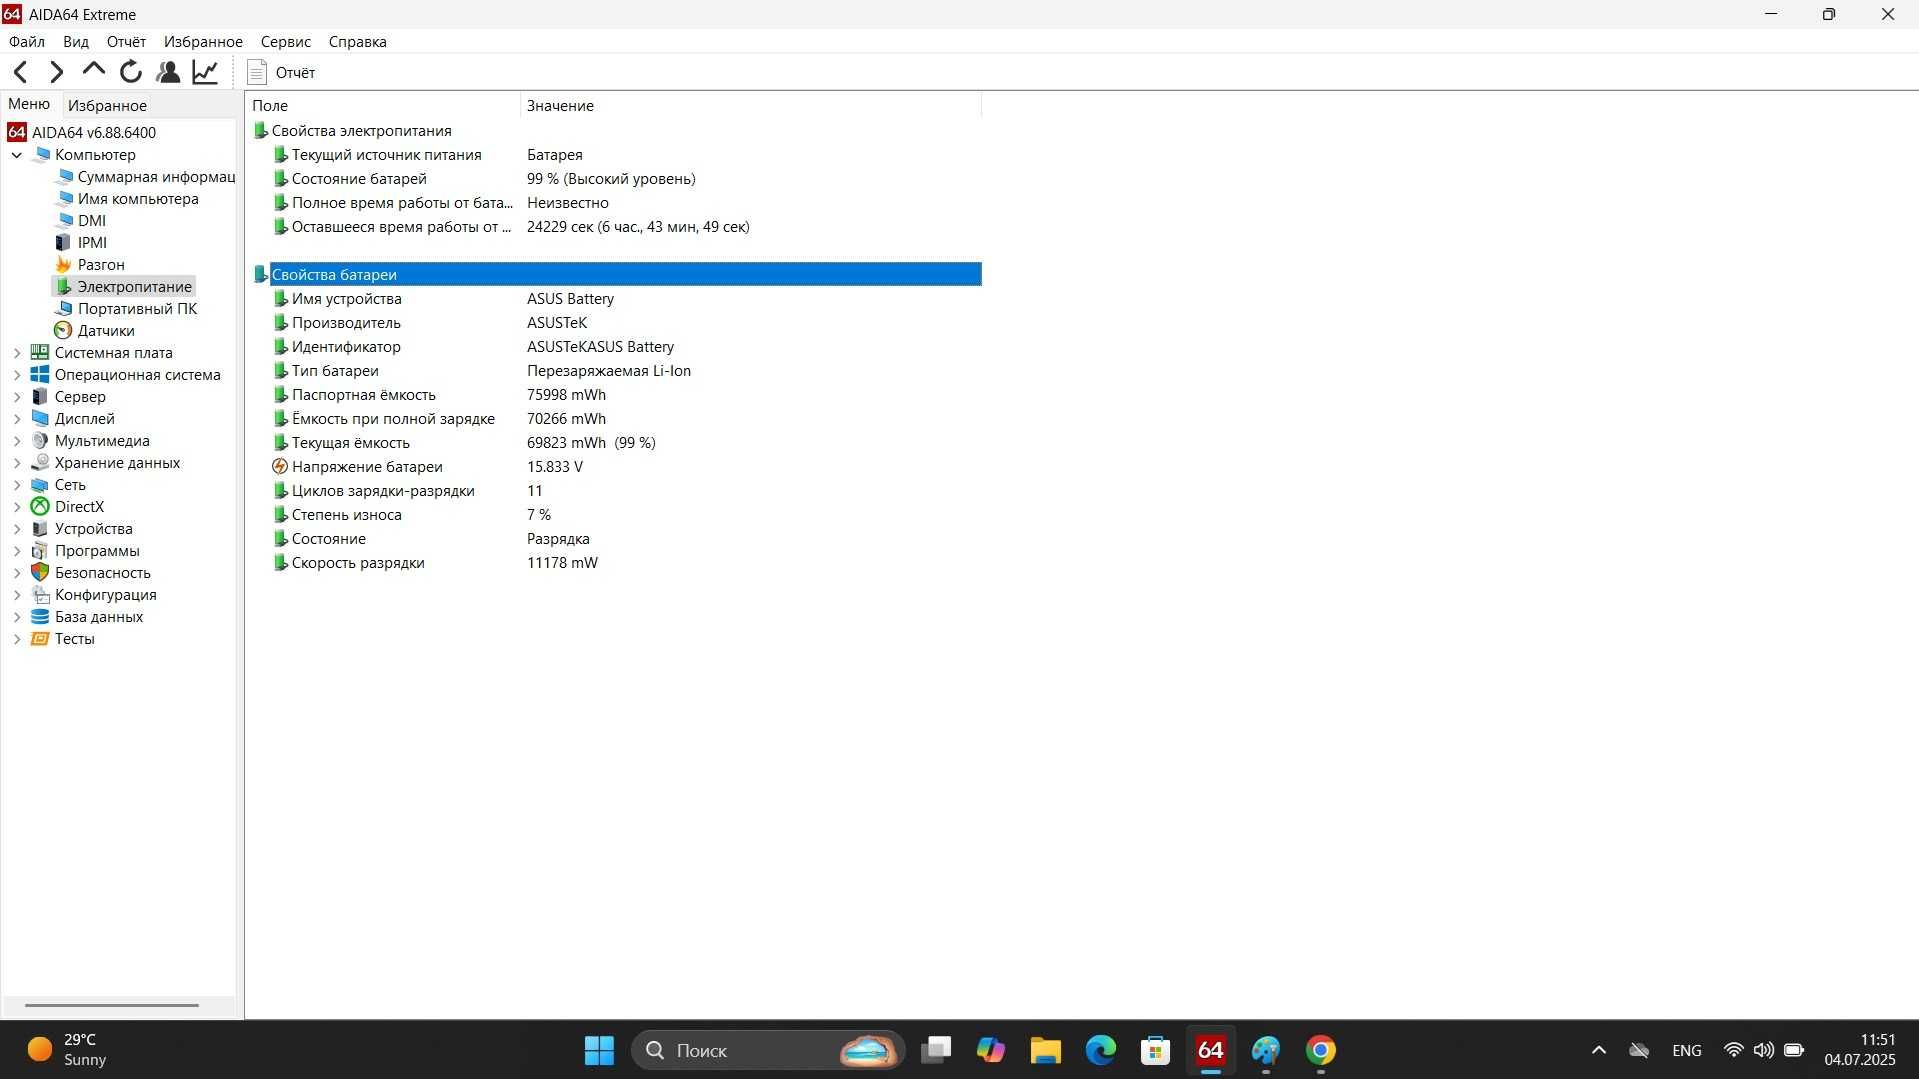
Task: Open Windows Start menu
Action: pyautogui.click(x=599, y=1050)
